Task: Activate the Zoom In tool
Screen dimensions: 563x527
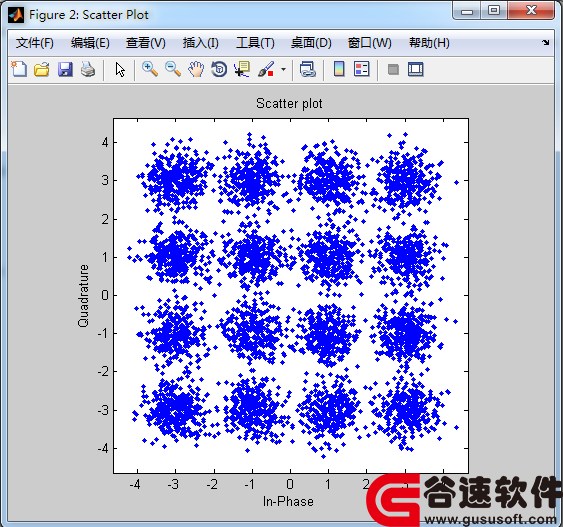Action: click(x=150, y=69)
